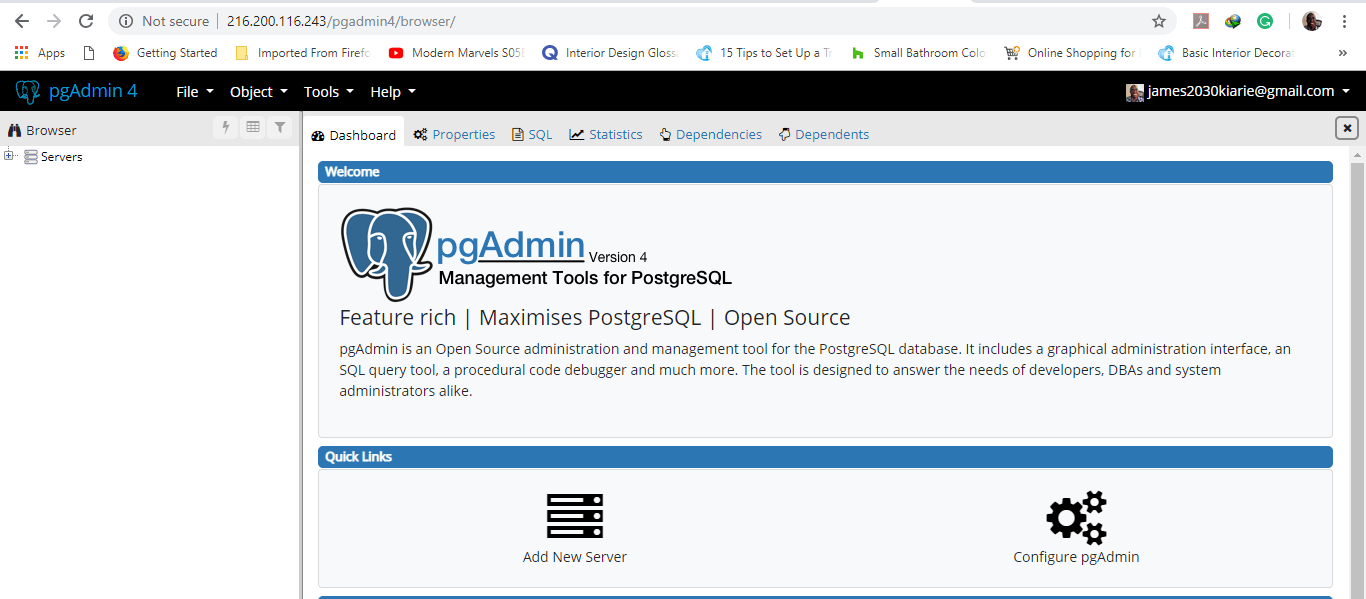Open the Tools menu

[328, 92]
